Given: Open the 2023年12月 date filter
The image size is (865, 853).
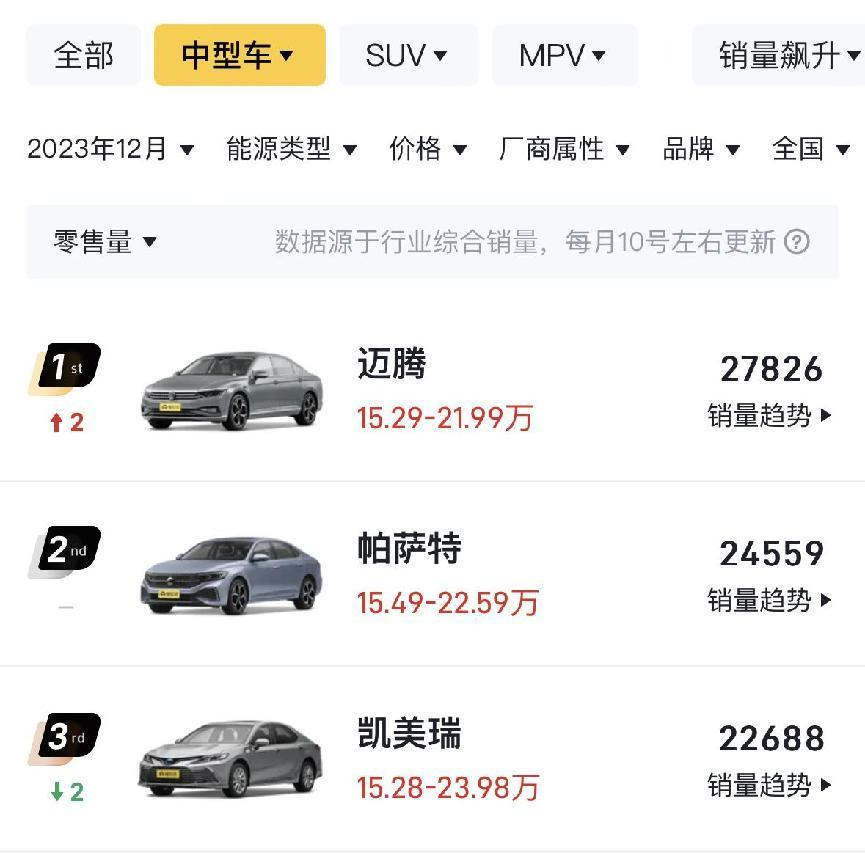Looking at the screenshot, I should pos(110,149).
